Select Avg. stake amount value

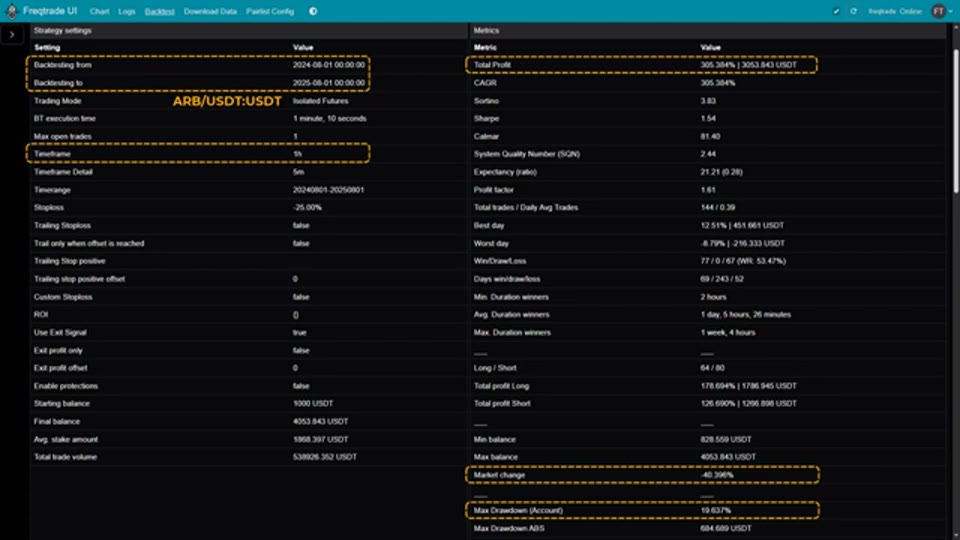pos(320,440)
